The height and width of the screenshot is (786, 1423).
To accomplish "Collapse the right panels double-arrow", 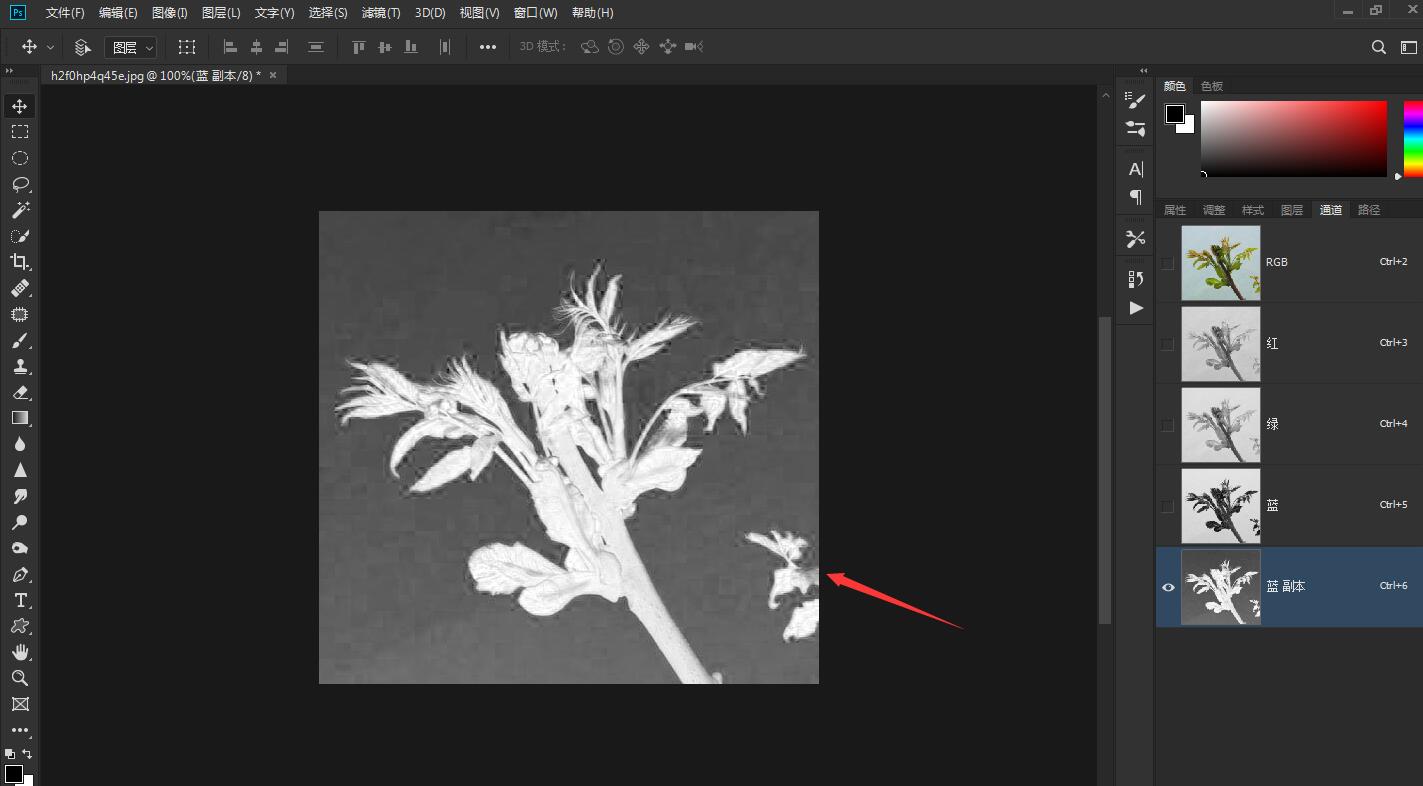I will (x=1144, y=71).
